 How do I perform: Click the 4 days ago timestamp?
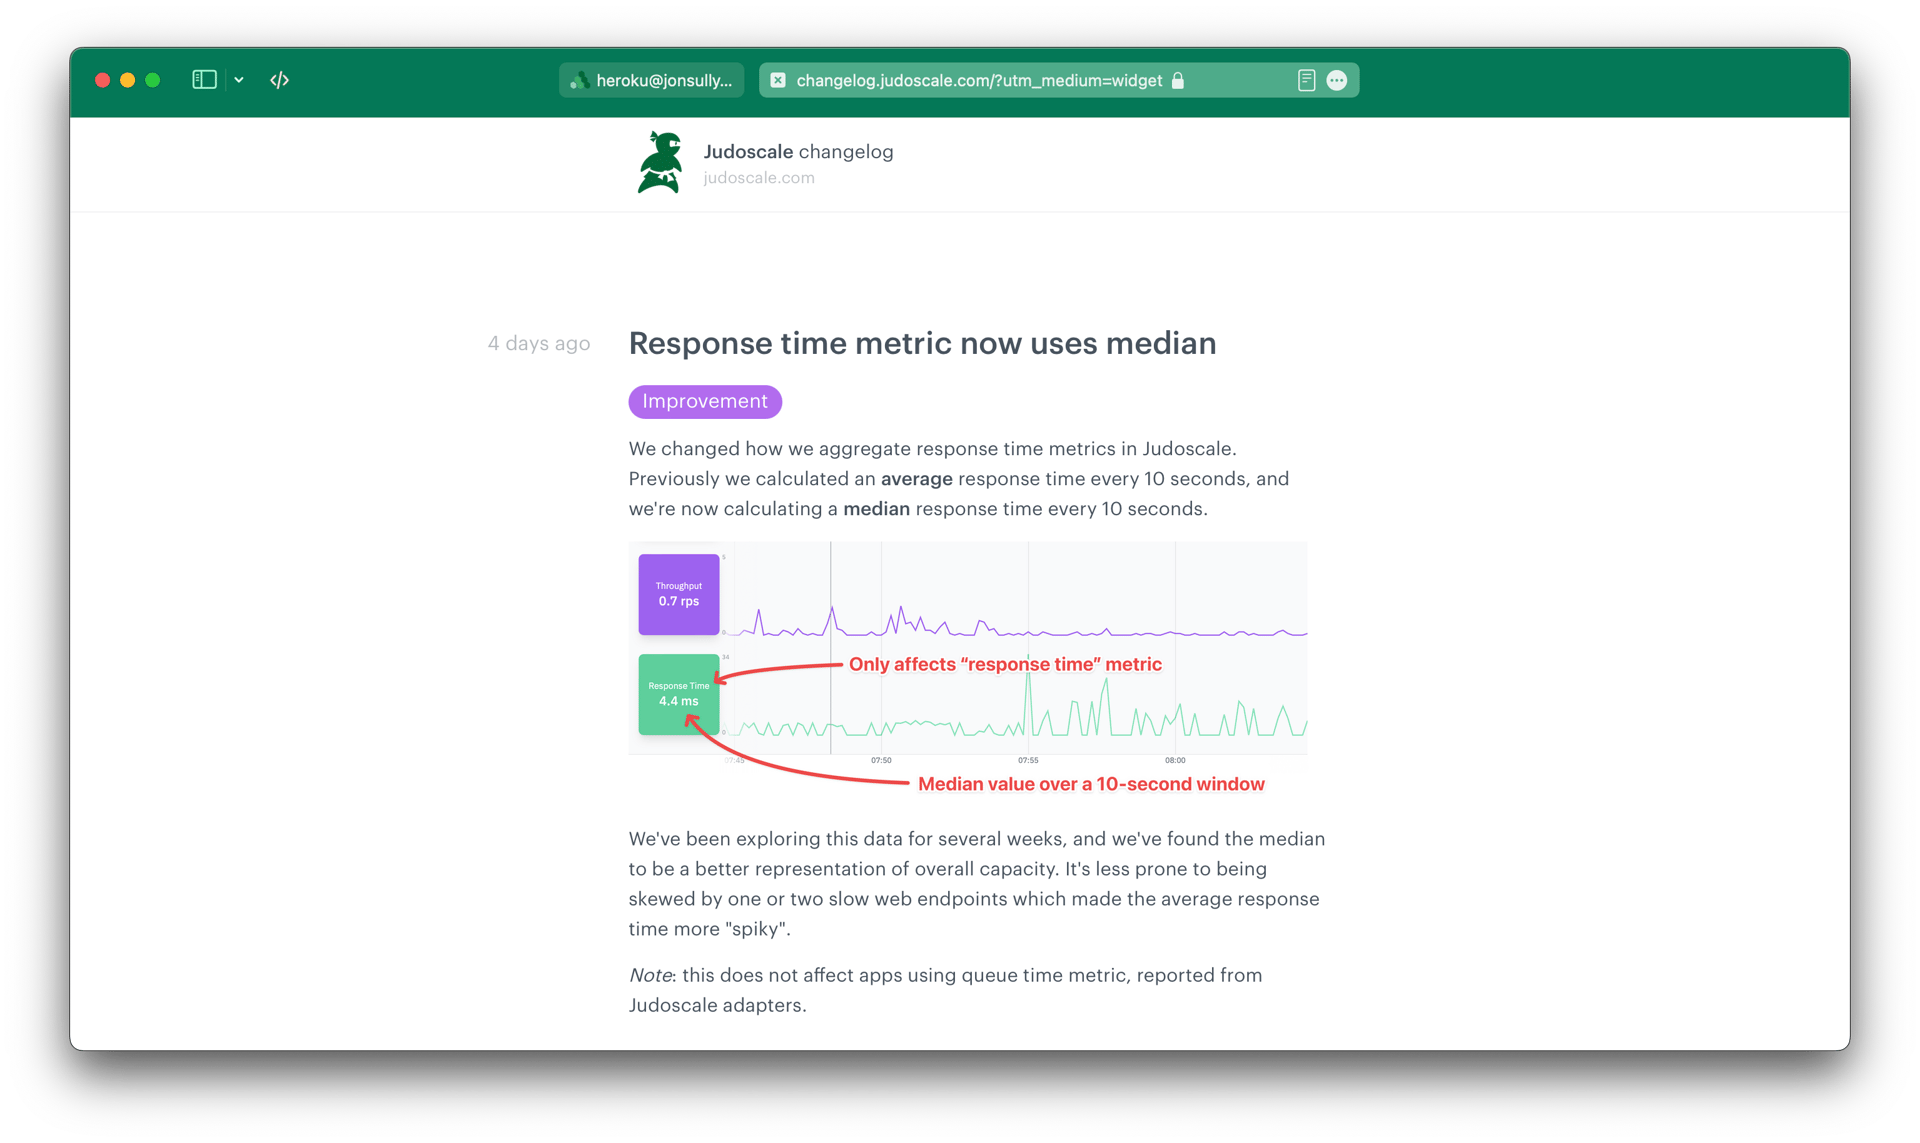click(538, 344)
